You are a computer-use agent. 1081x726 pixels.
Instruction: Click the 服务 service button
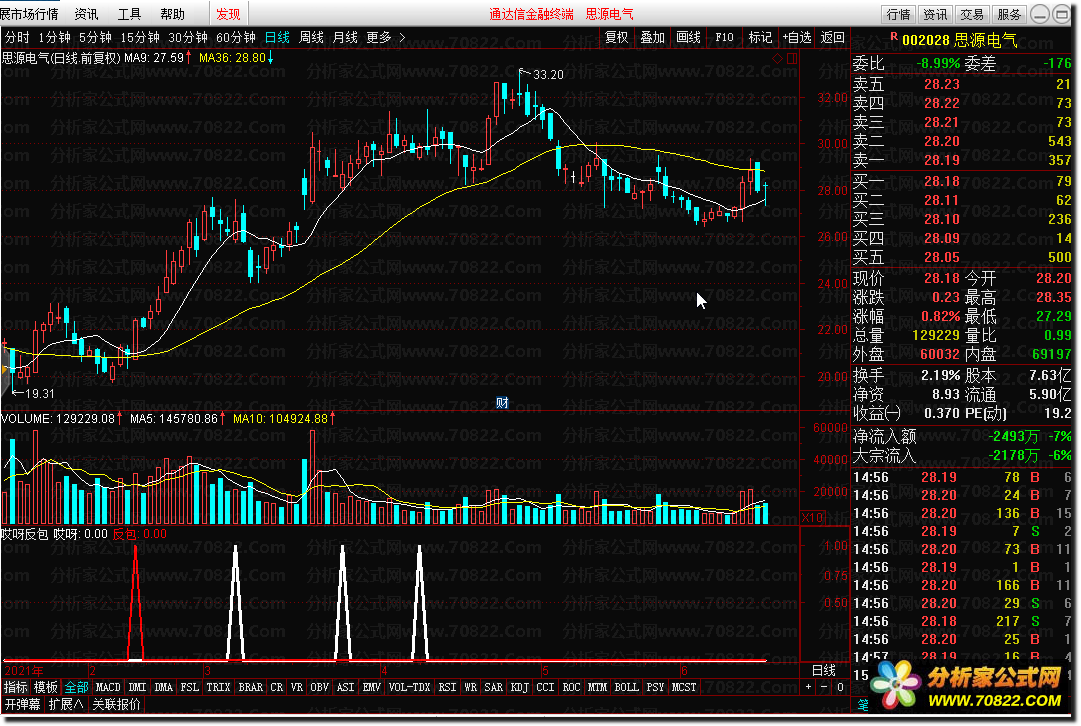coord(1009,14)
